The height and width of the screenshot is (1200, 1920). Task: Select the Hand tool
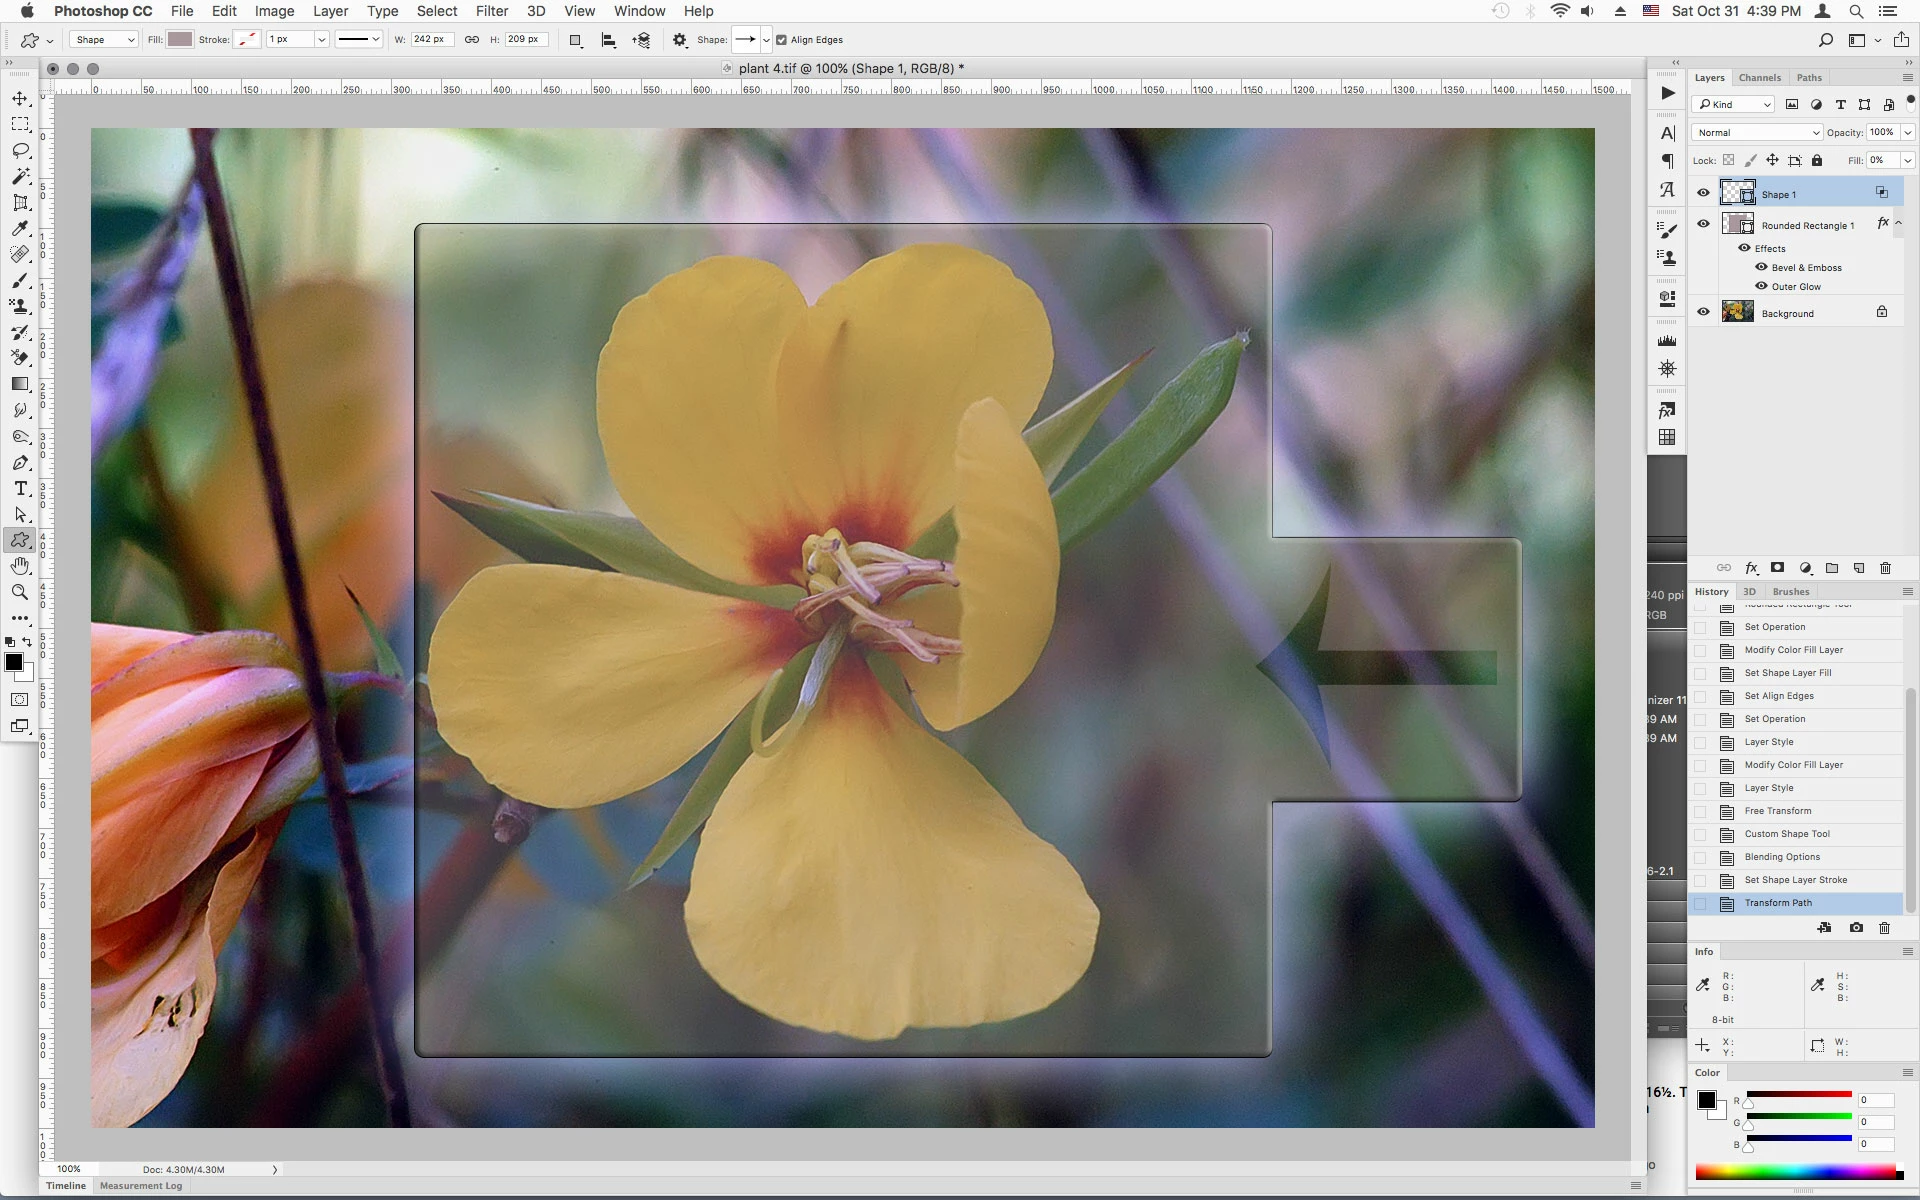[x=20, y=566]
